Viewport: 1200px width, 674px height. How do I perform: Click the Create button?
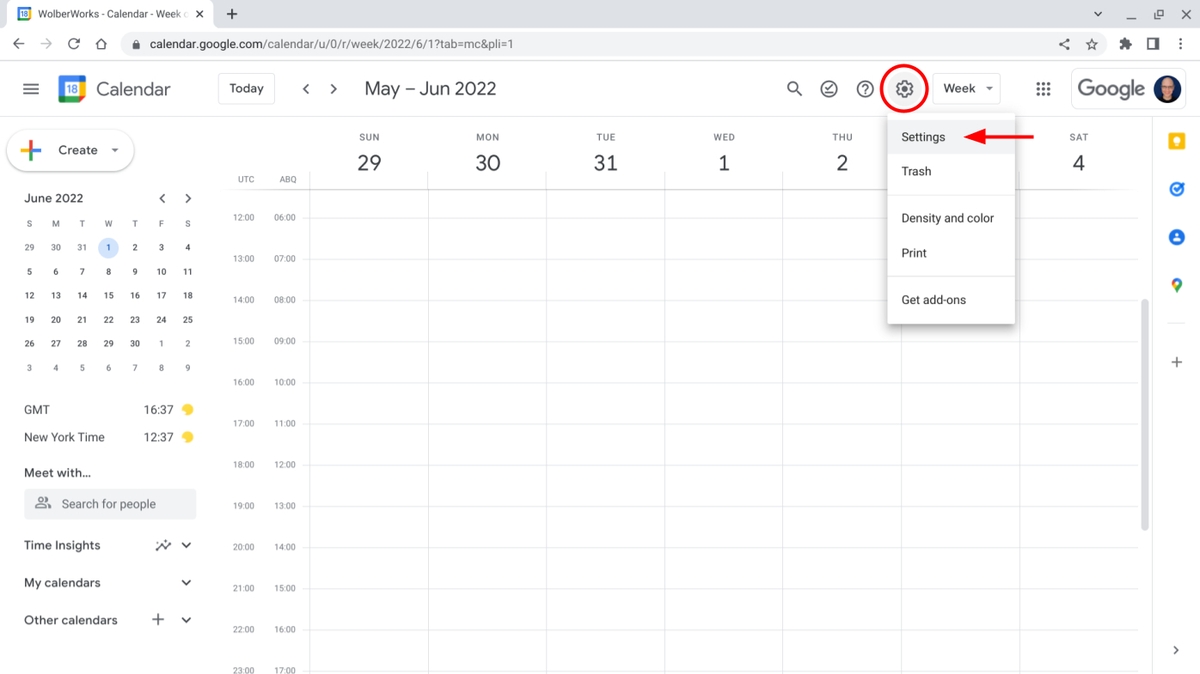click(x=70, y=150)
